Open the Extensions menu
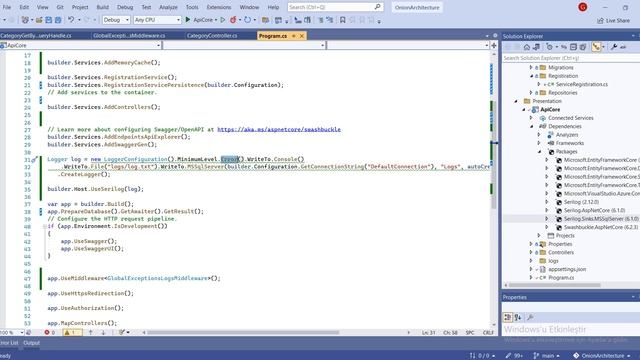Viewport: 640px width, 360px height. click(x=219, y=7)
